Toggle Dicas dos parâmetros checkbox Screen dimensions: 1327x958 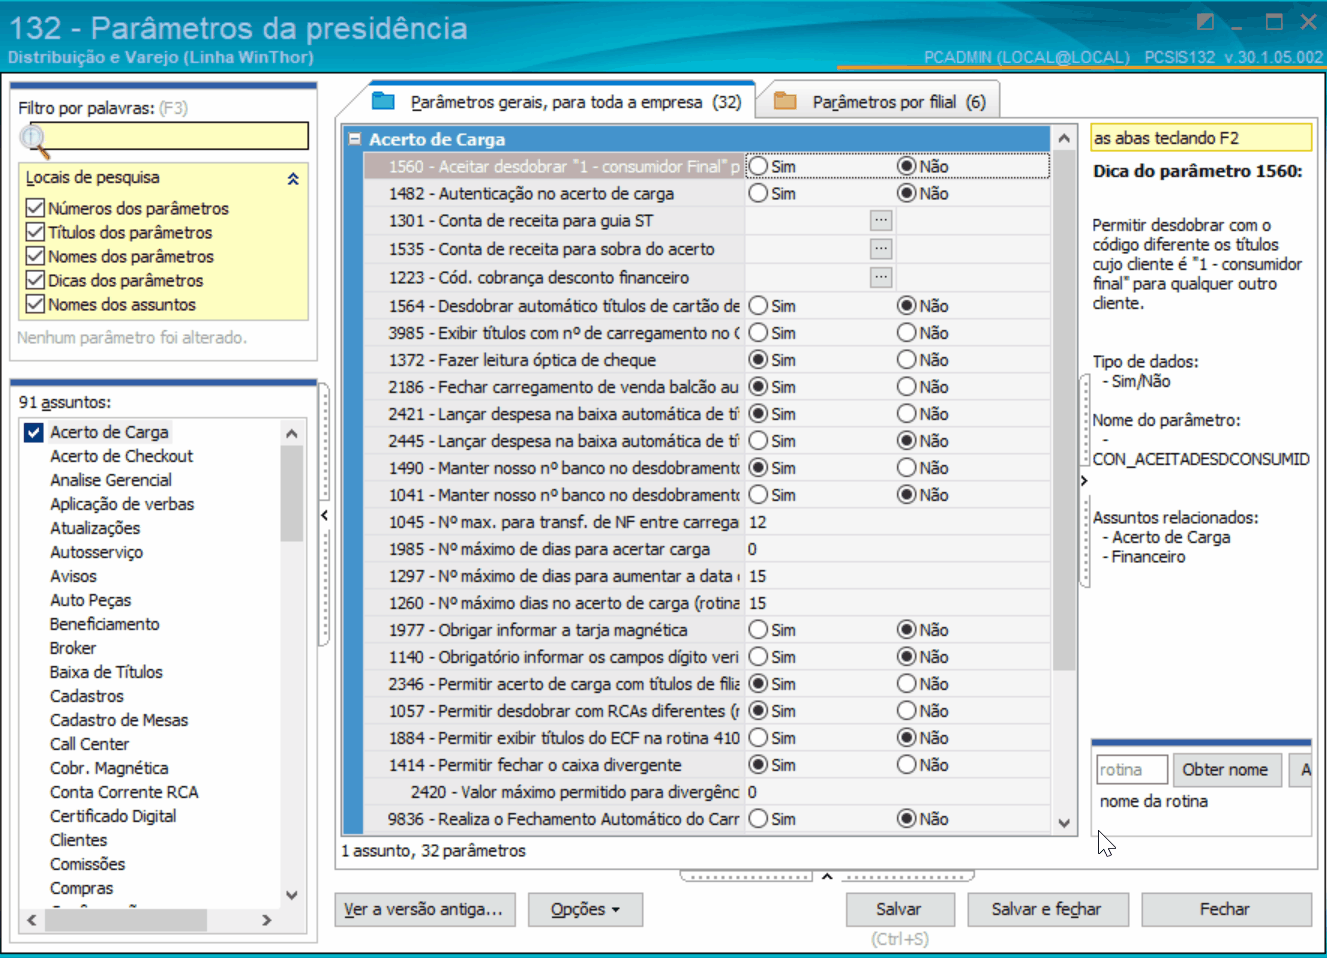coord(35,280)
